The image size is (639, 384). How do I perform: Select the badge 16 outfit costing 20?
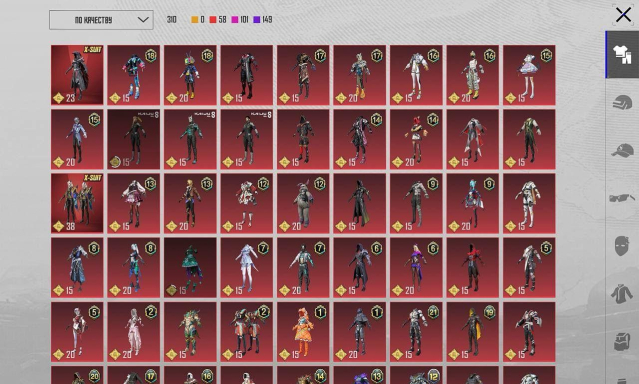(473, 75)
